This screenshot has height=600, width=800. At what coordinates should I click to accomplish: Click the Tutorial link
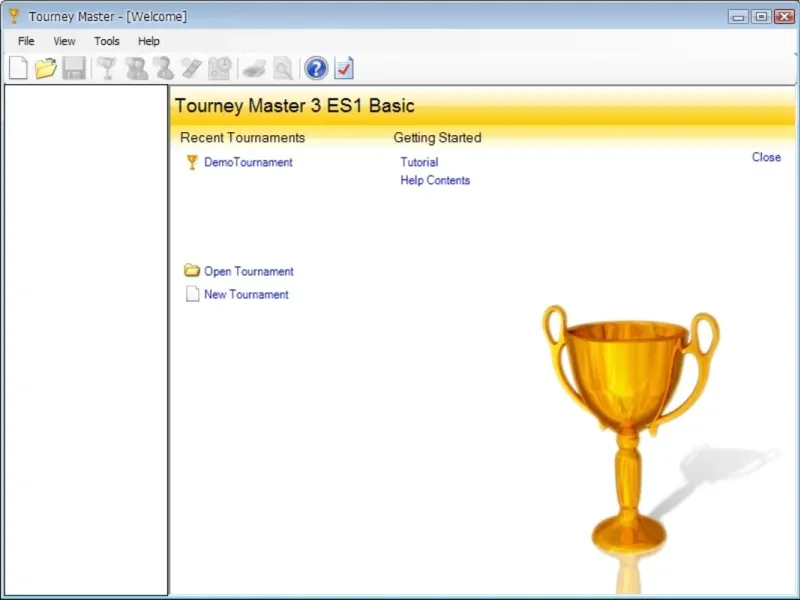(x=419, y=162)
